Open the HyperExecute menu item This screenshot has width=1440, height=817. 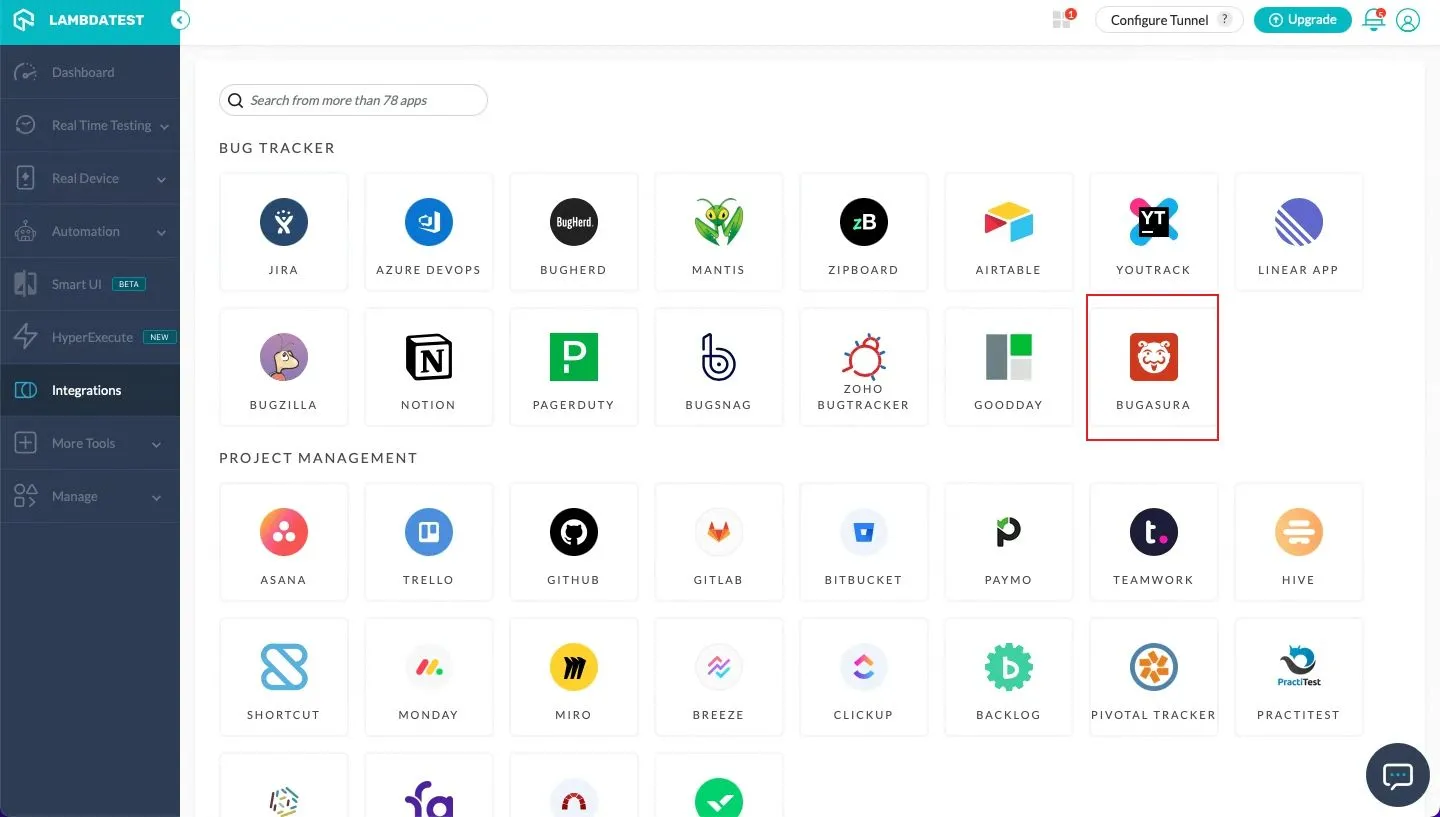(x=92, y=338)
